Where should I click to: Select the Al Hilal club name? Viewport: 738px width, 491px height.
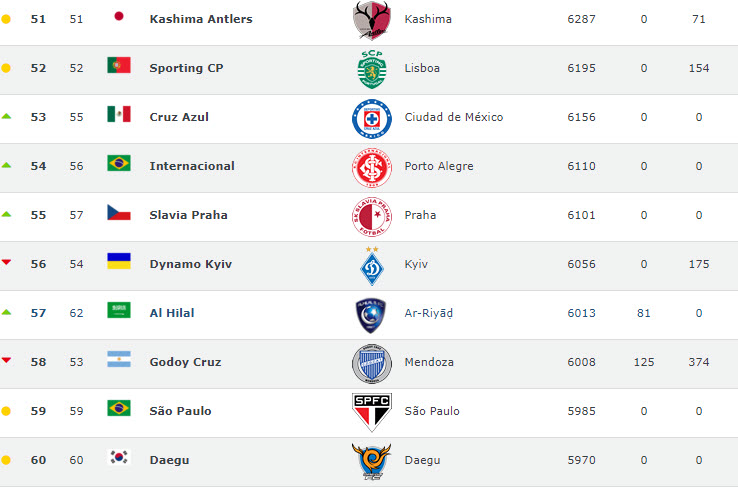click(172, 313)
